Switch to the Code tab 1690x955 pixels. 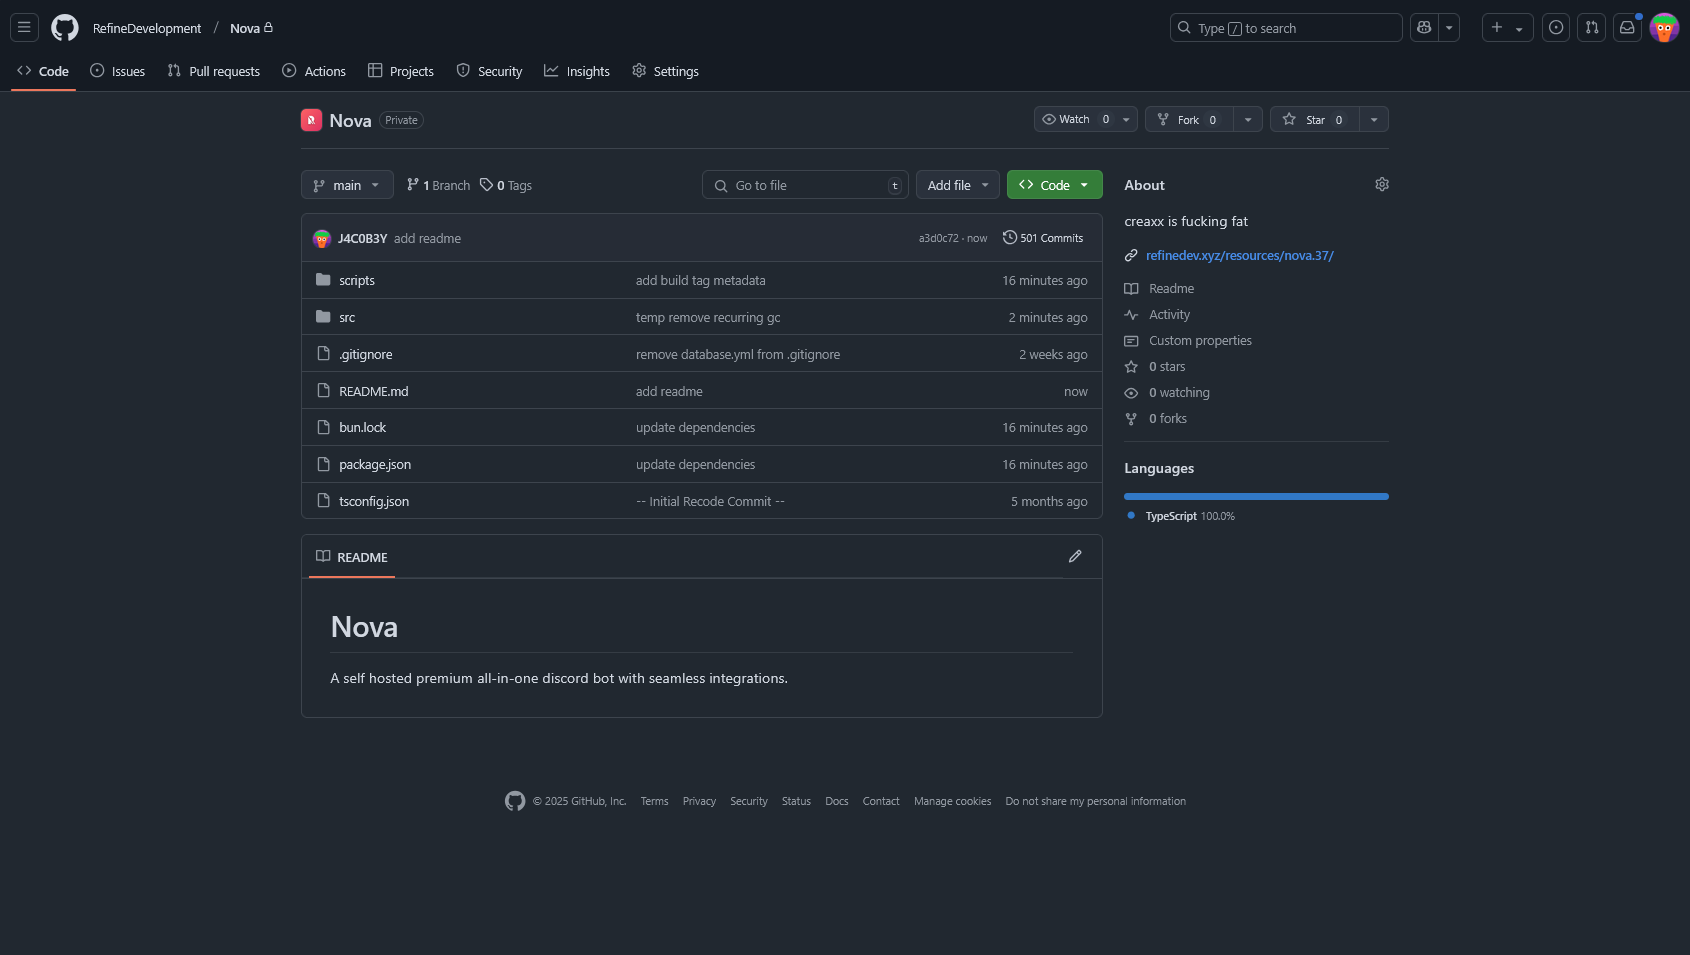tap(43, 71)
